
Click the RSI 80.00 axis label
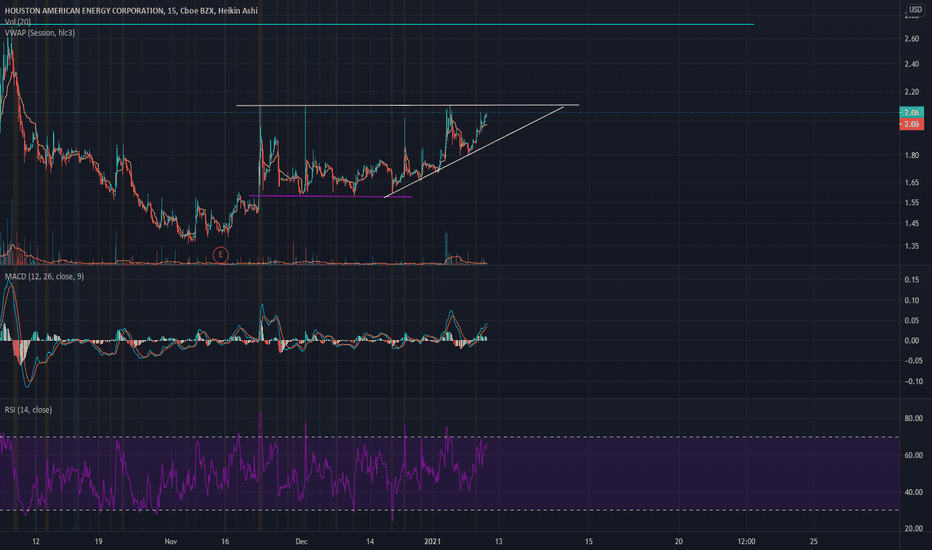tap(913, 419)
